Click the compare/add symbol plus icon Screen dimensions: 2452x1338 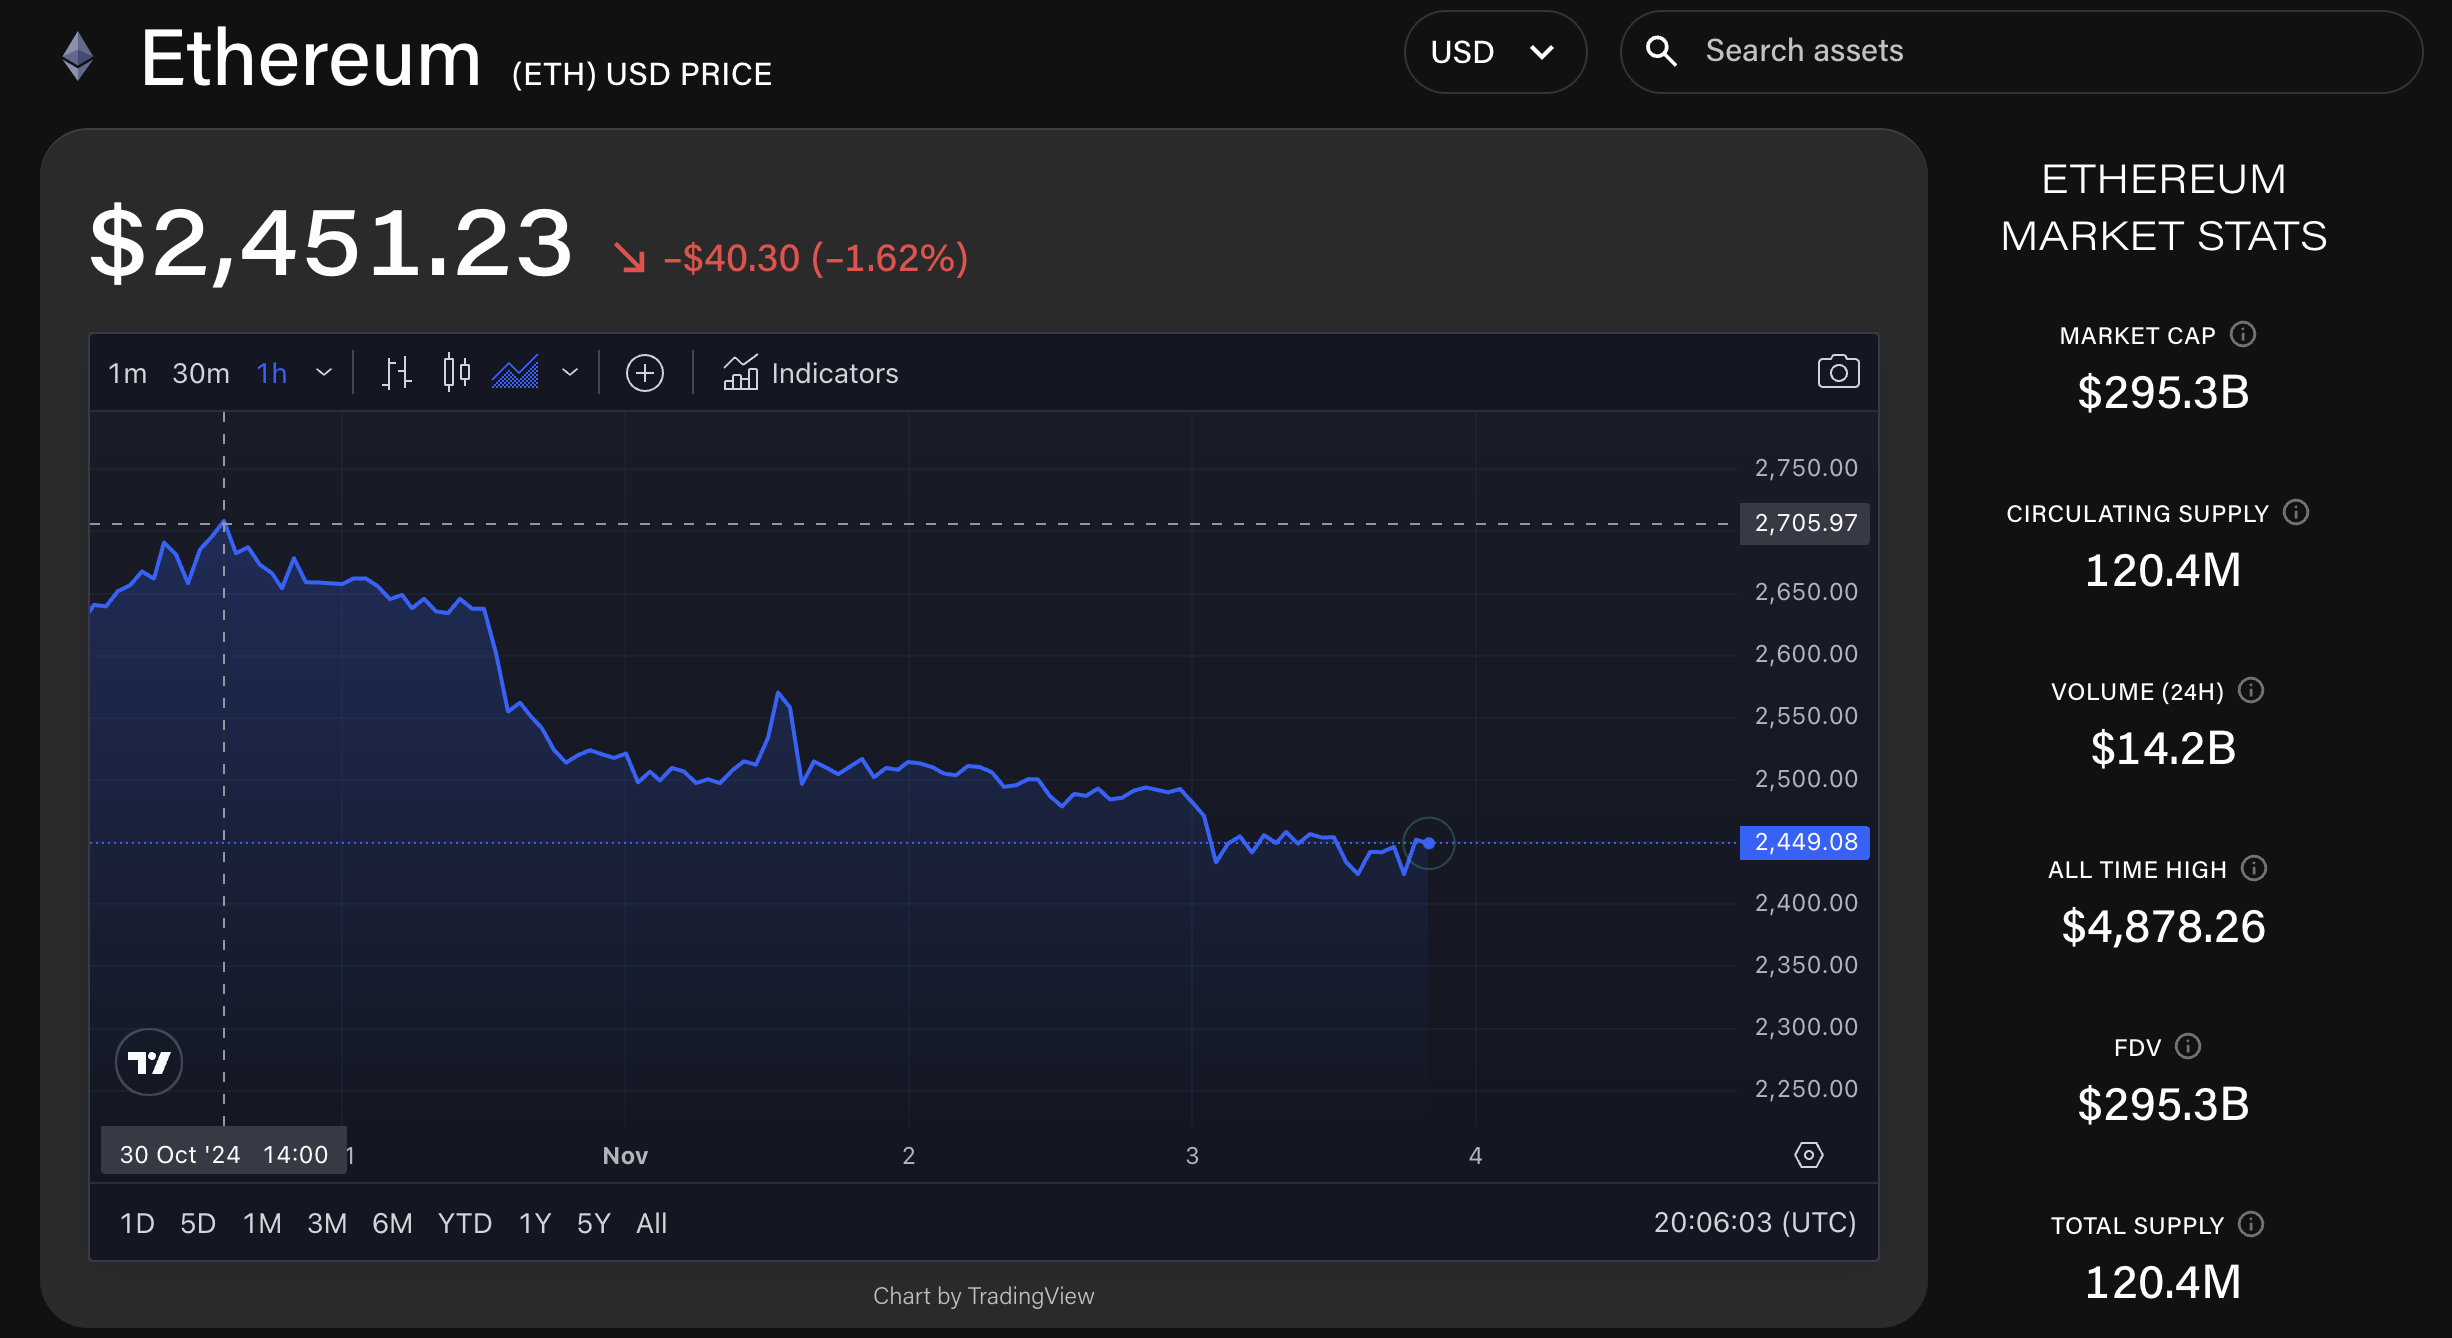644,373
